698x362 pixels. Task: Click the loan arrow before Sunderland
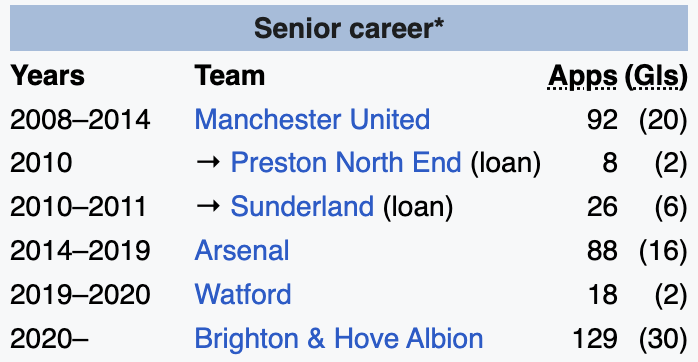pos(208,206)
